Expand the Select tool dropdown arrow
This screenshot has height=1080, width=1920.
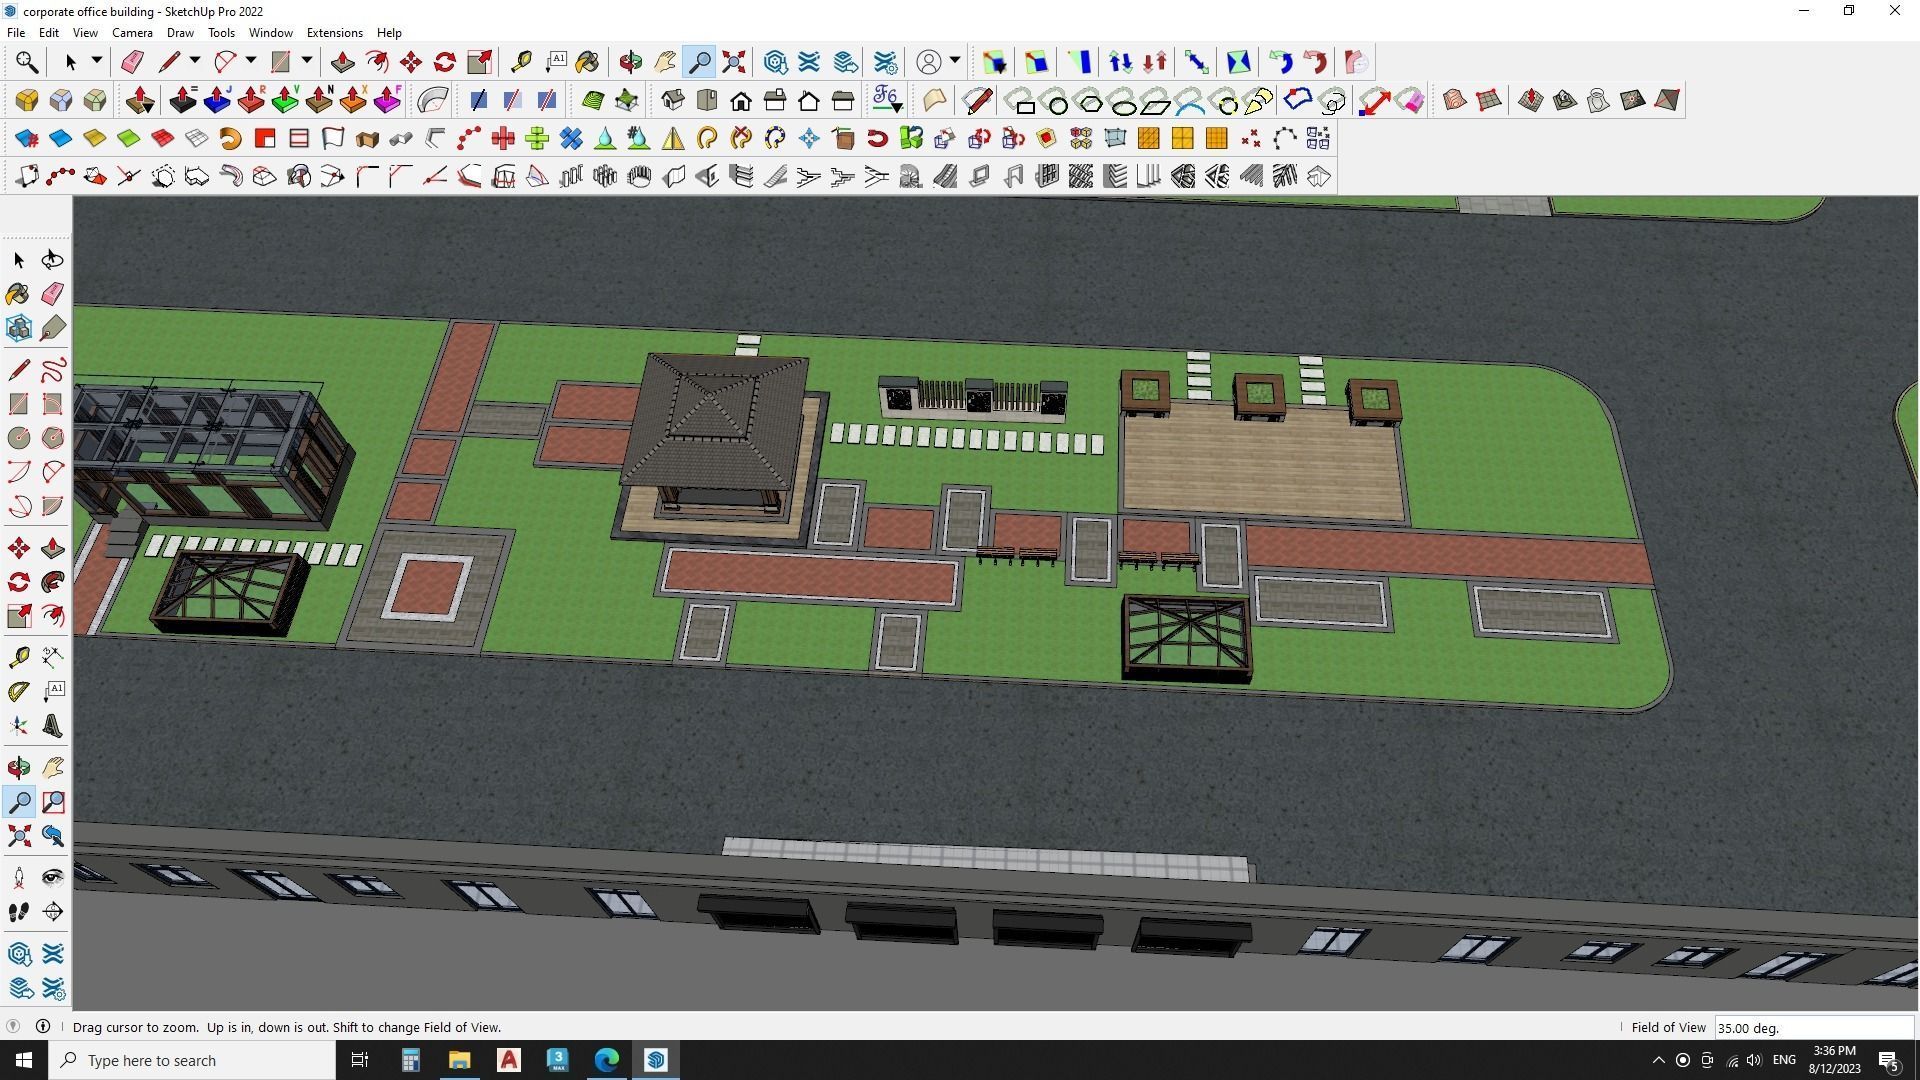97,61
